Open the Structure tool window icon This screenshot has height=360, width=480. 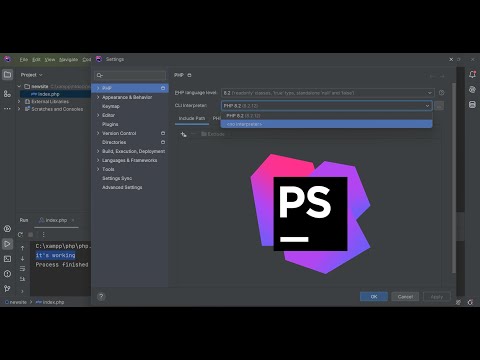tap(7, 94)
